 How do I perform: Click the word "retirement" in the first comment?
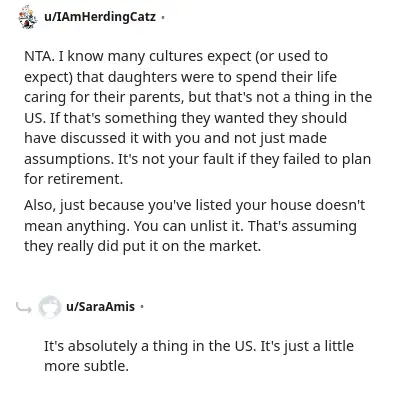point(83,179)
